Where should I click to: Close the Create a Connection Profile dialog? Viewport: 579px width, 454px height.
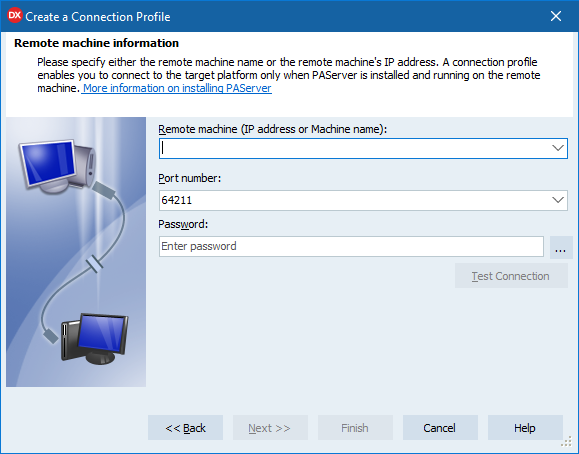pos(556,16)
